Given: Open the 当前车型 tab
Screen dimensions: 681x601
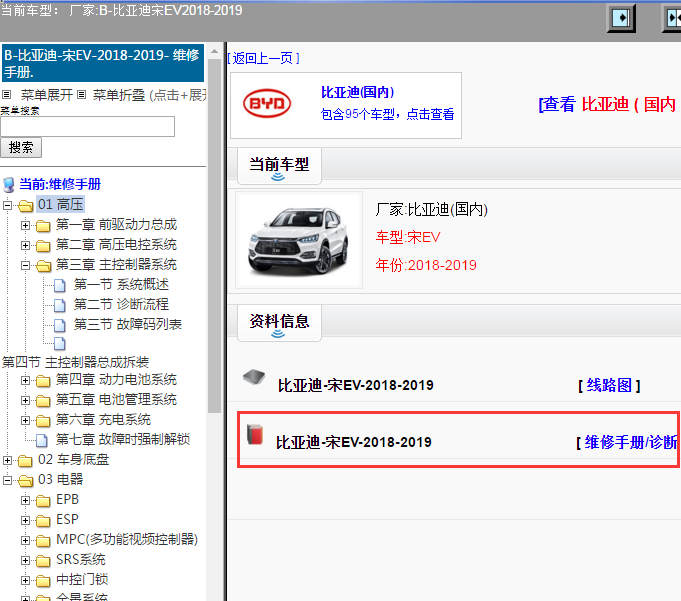Looking at the screenshot, I should 279,166.
